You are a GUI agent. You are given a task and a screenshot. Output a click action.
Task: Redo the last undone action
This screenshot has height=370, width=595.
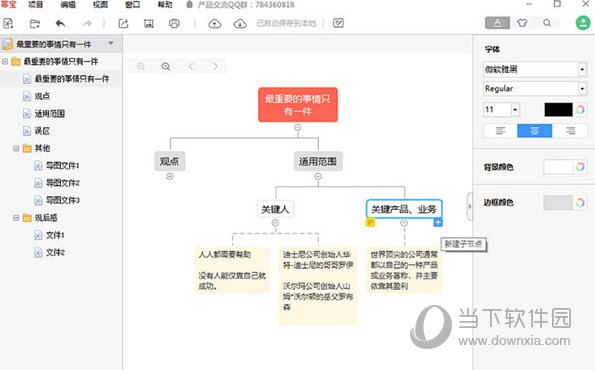(x=87, y=24)
